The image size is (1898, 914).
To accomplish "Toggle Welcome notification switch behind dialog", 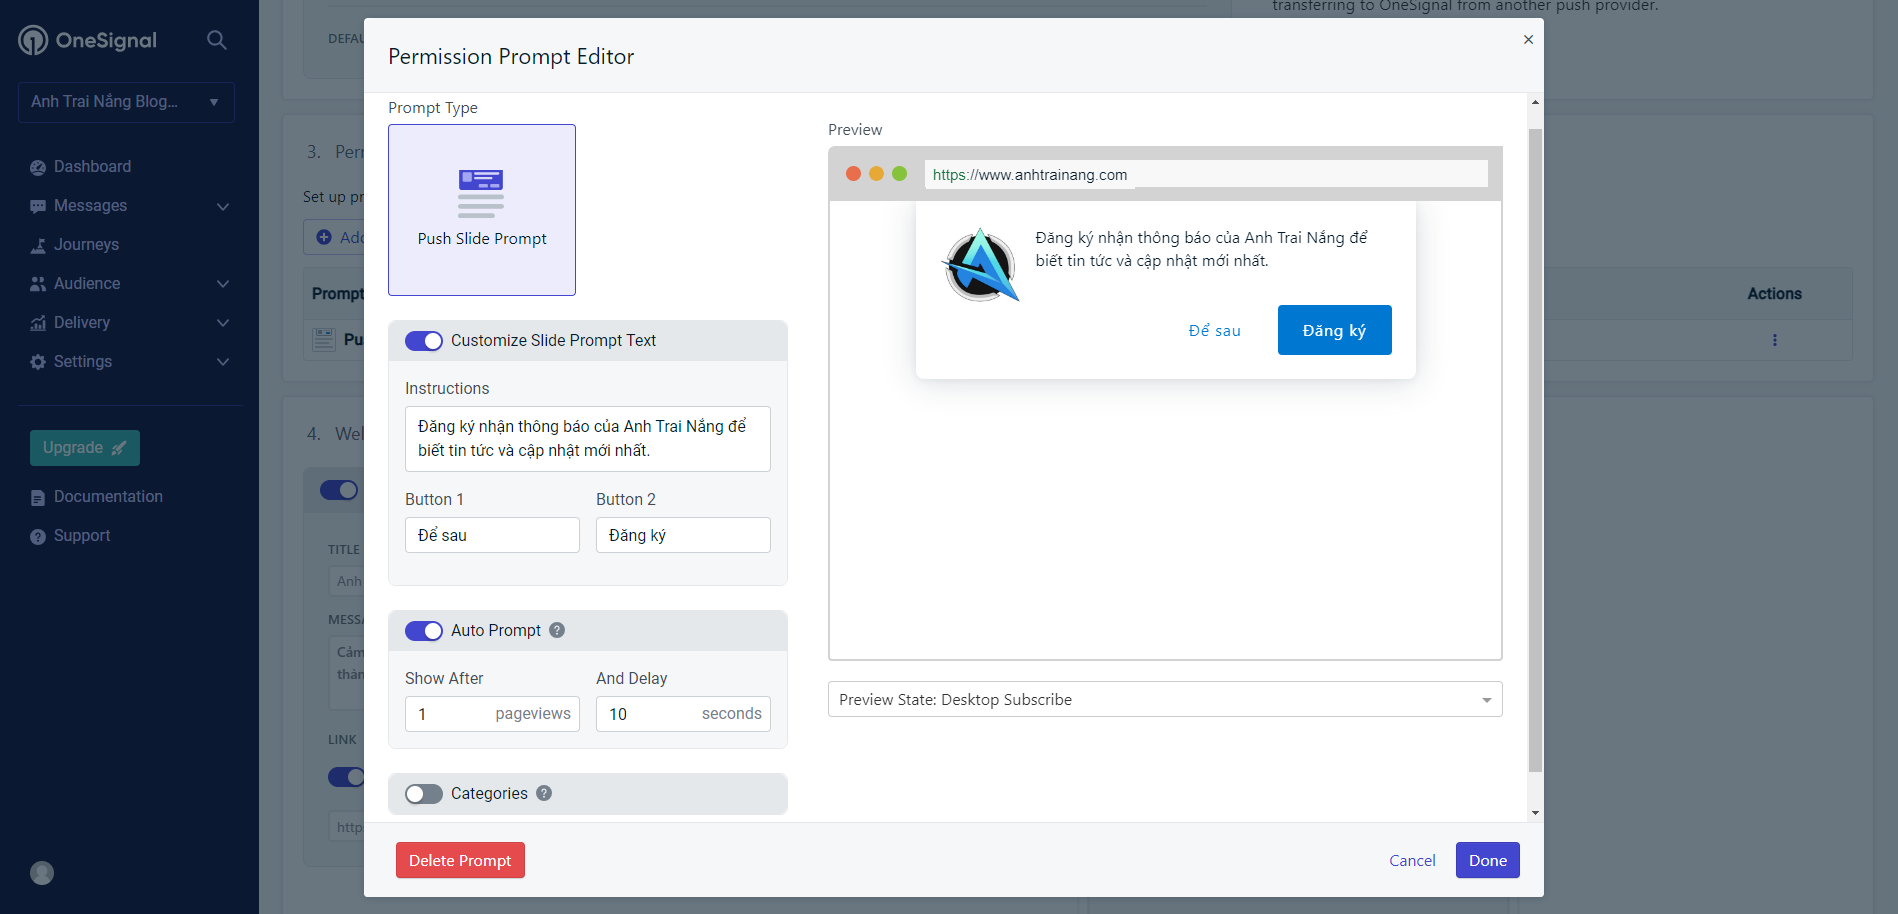I will [340, 490].
